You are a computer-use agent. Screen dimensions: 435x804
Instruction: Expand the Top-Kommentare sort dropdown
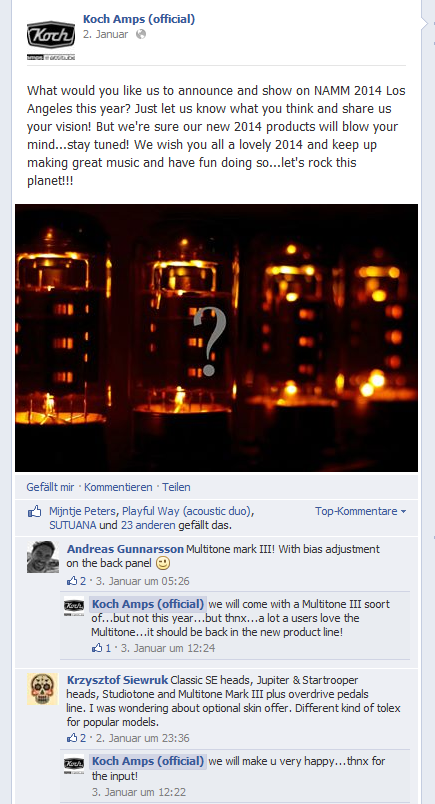pyautogui.click(x=361, y=511)
